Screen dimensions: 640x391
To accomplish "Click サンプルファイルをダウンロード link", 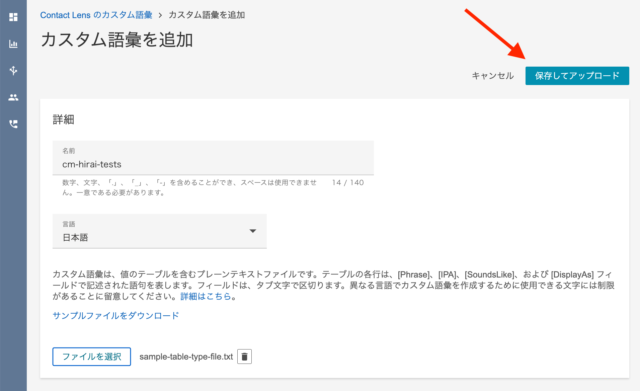I will point(116,315).
